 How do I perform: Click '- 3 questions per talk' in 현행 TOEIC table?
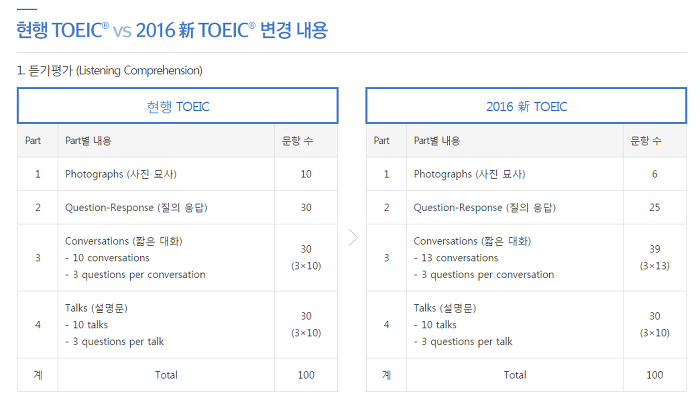pos(115,341)
